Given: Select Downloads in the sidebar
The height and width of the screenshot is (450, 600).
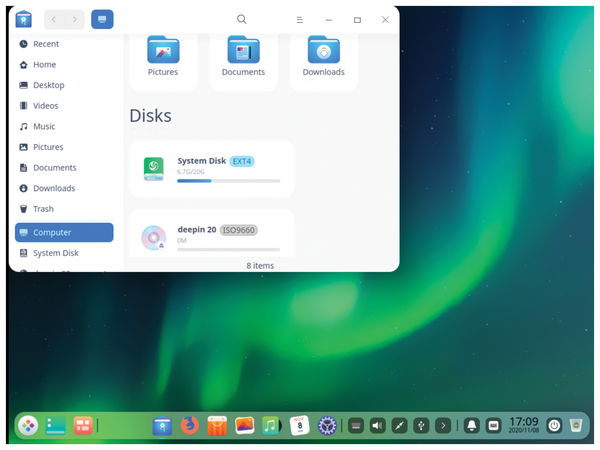Looking at the screenshot, I should coord(64,188).
